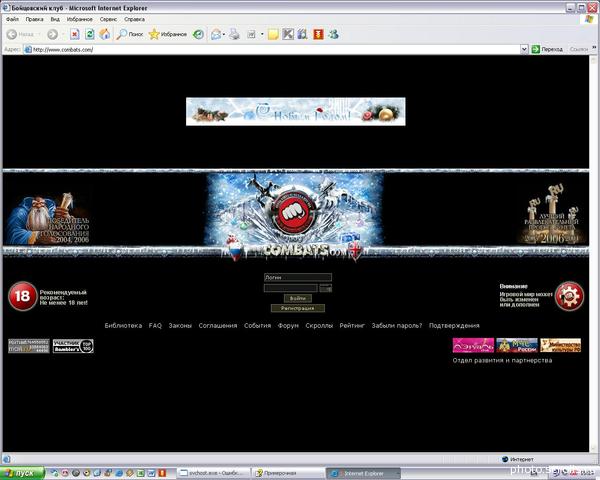Open the FAQ link

click(155, 326)
